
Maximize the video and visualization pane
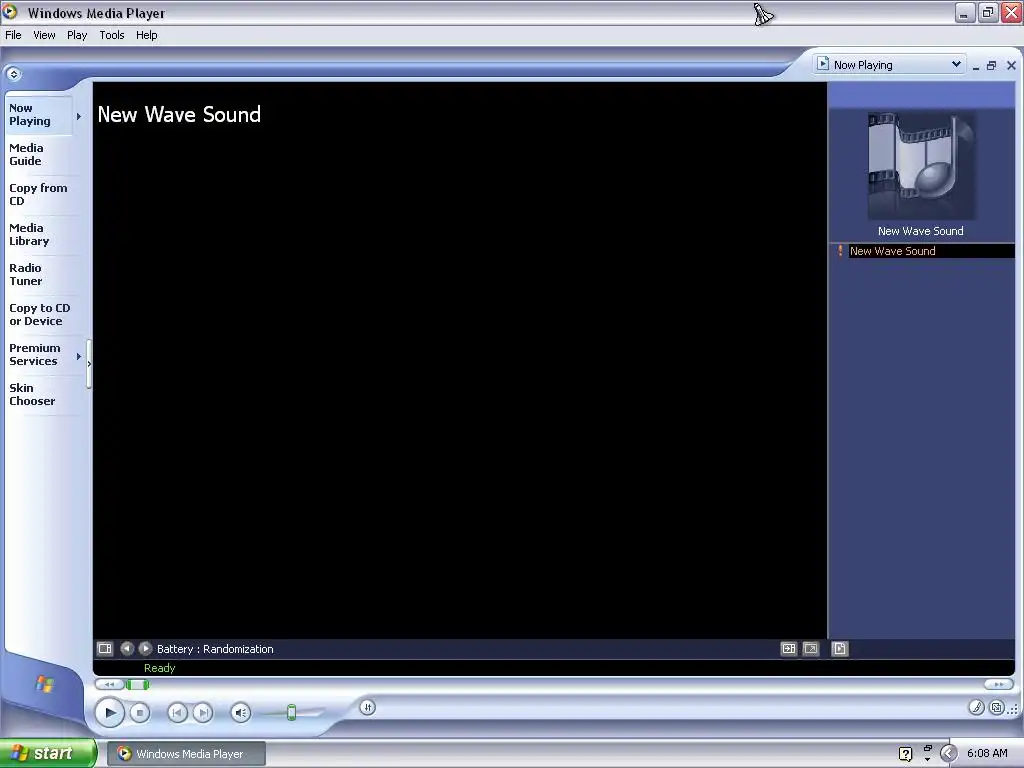pos(789,648)
